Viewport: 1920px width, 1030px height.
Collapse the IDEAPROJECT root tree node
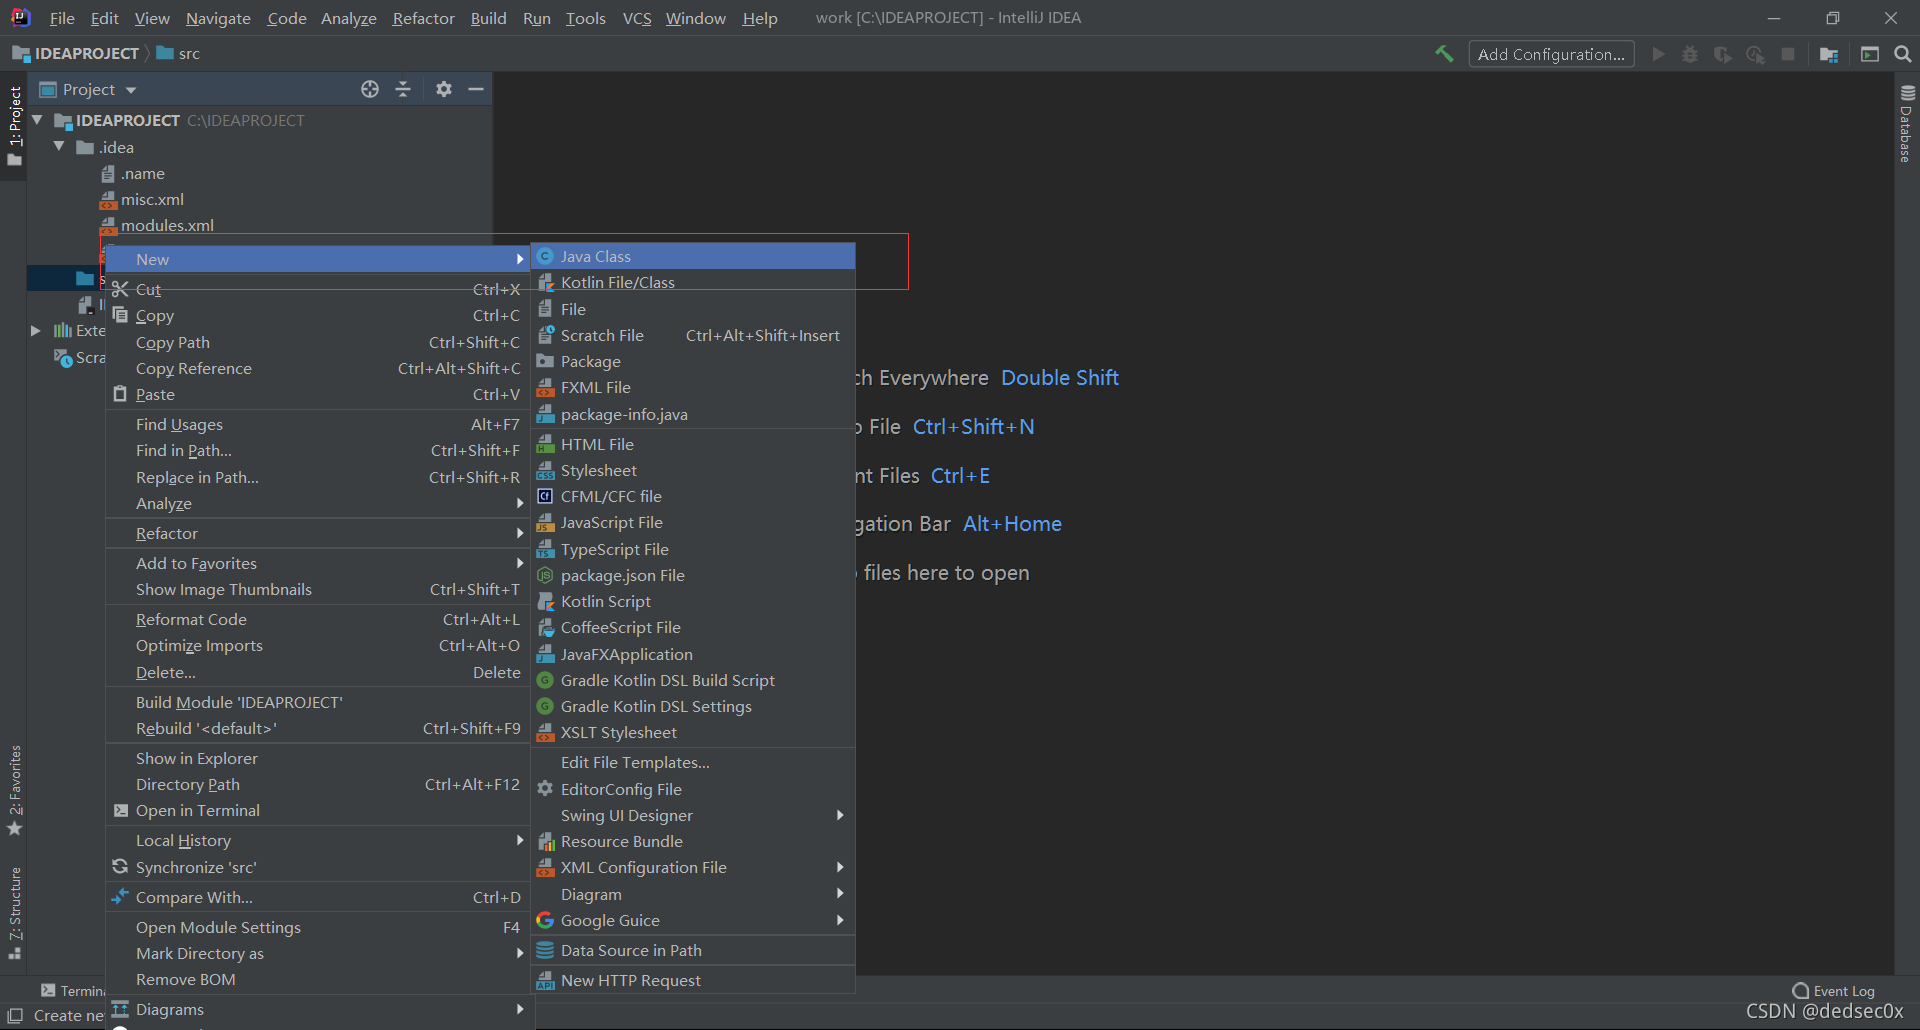pyautogui.click(x=38, y=120)
